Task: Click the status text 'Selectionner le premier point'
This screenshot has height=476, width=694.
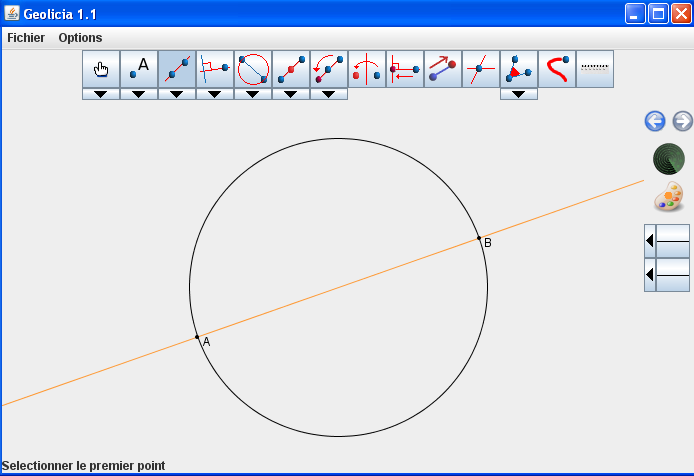Action: [83, 466]
